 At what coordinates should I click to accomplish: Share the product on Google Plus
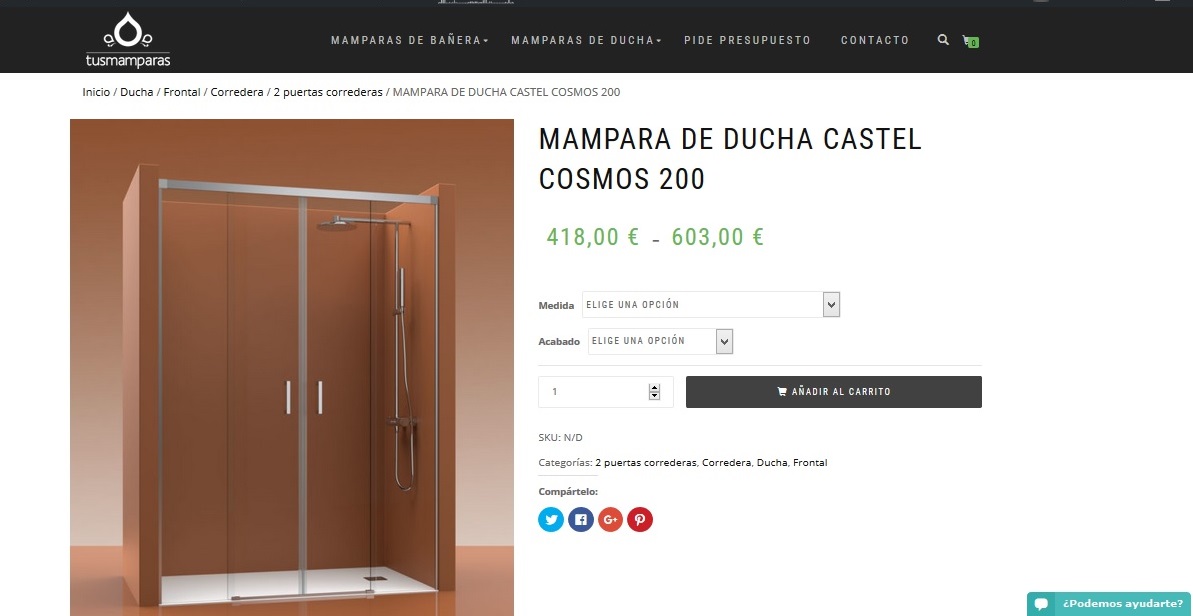(610, 519)
